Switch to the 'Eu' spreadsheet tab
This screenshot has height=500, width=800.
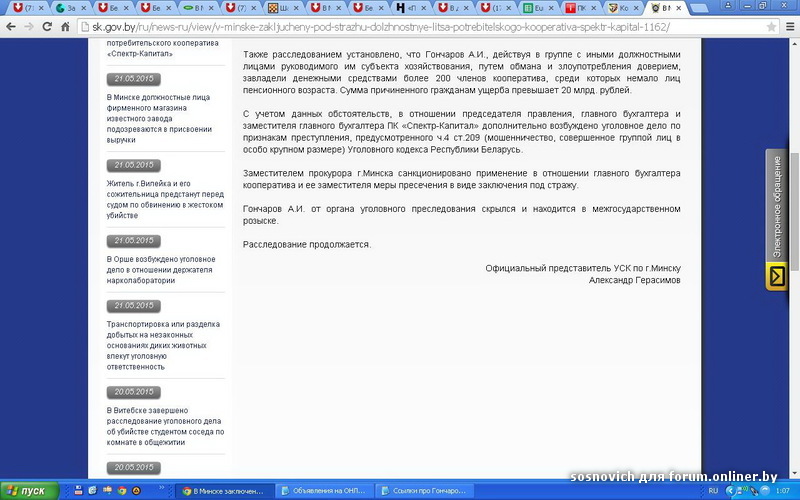click(538, 8)
